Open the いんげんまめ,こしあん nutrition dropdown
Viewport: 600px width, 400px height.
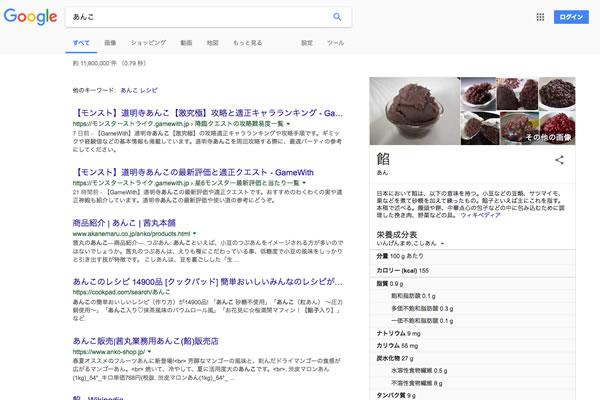410,243
